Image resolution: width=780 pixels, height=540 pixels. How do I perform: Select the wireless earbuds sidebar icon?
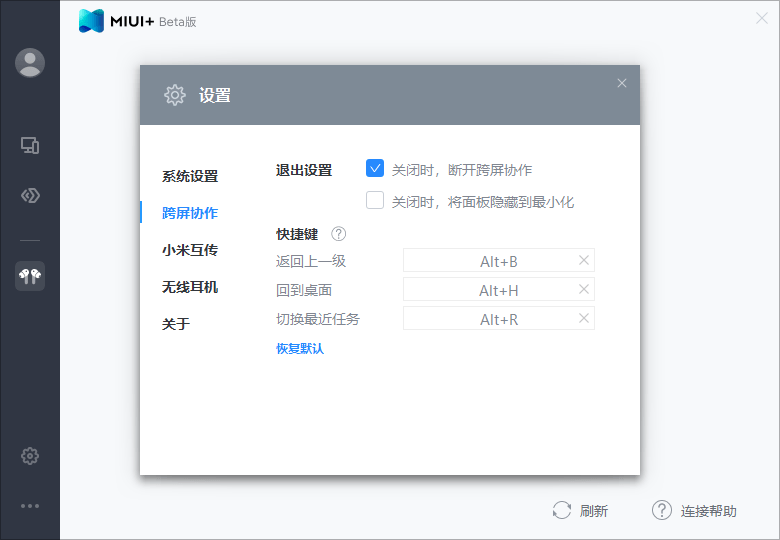30,275
